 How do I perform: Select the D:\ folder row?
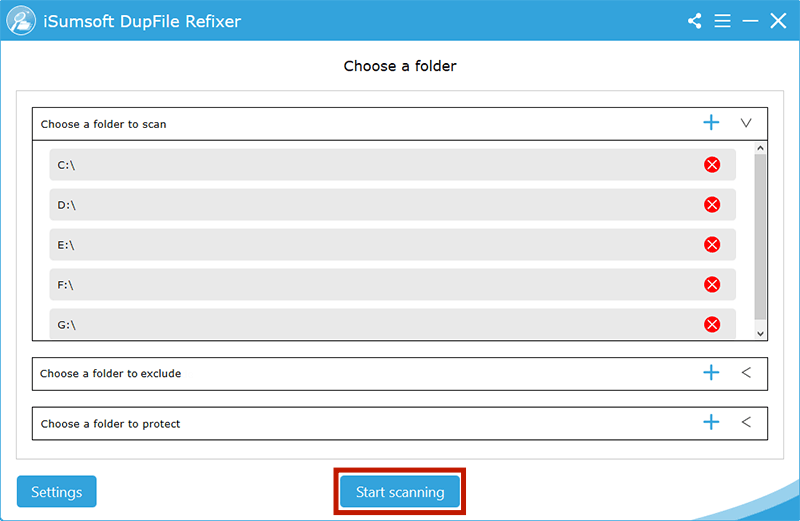coord(392,205)
